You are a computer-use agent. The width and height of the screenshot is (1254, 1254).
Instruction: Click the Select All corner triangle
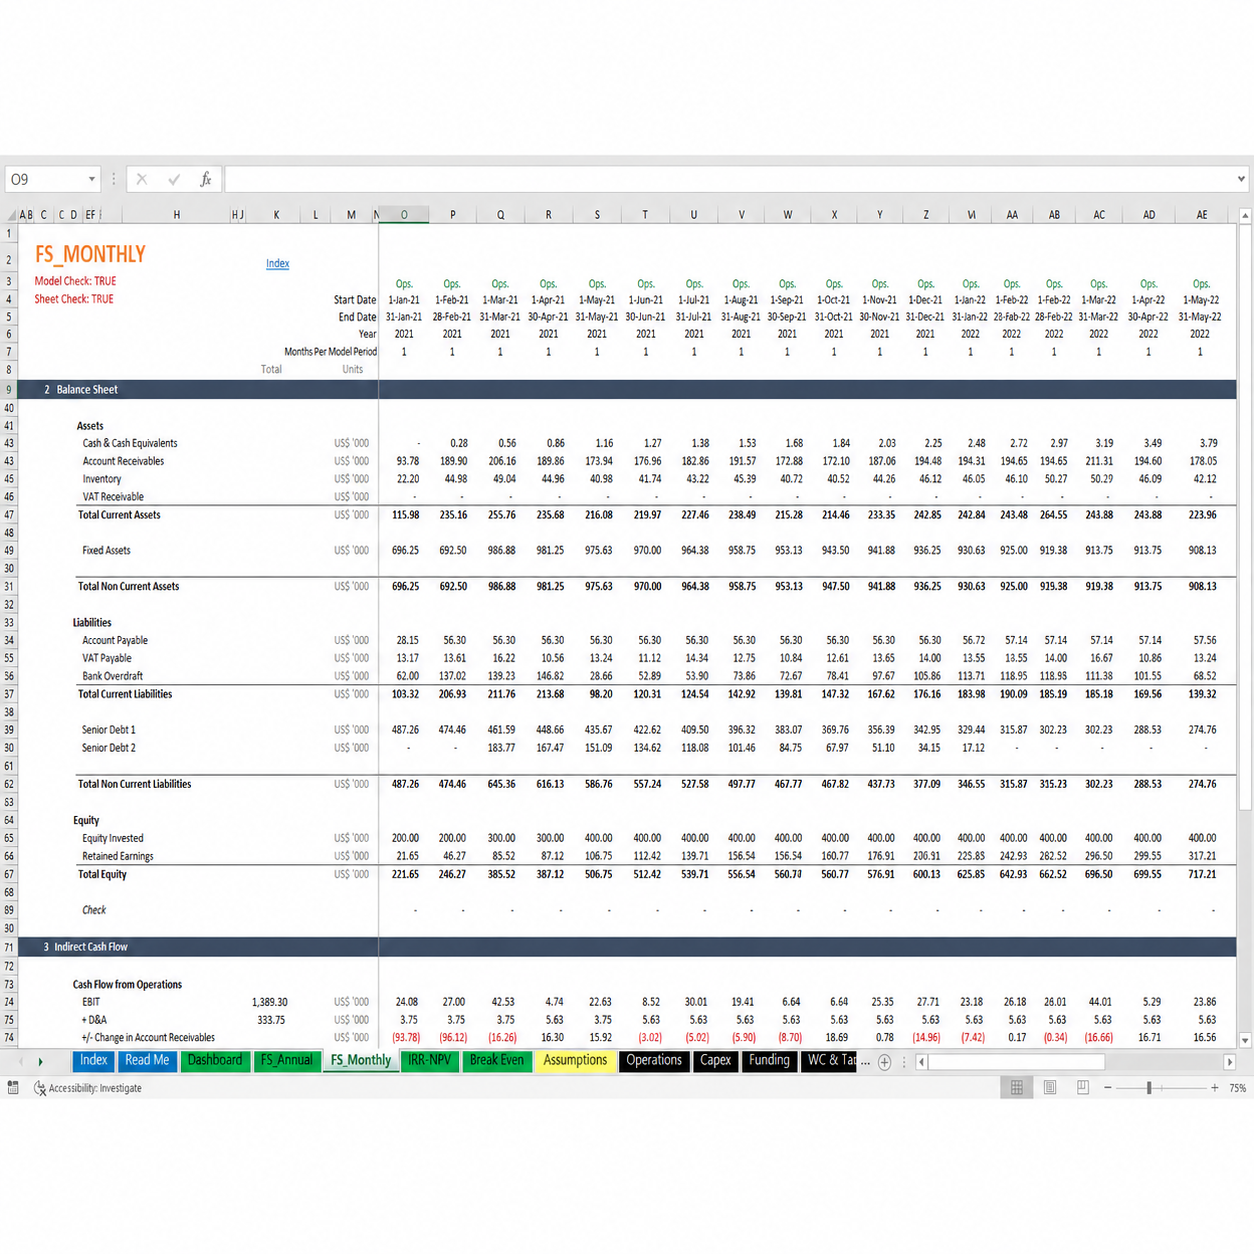11,215
